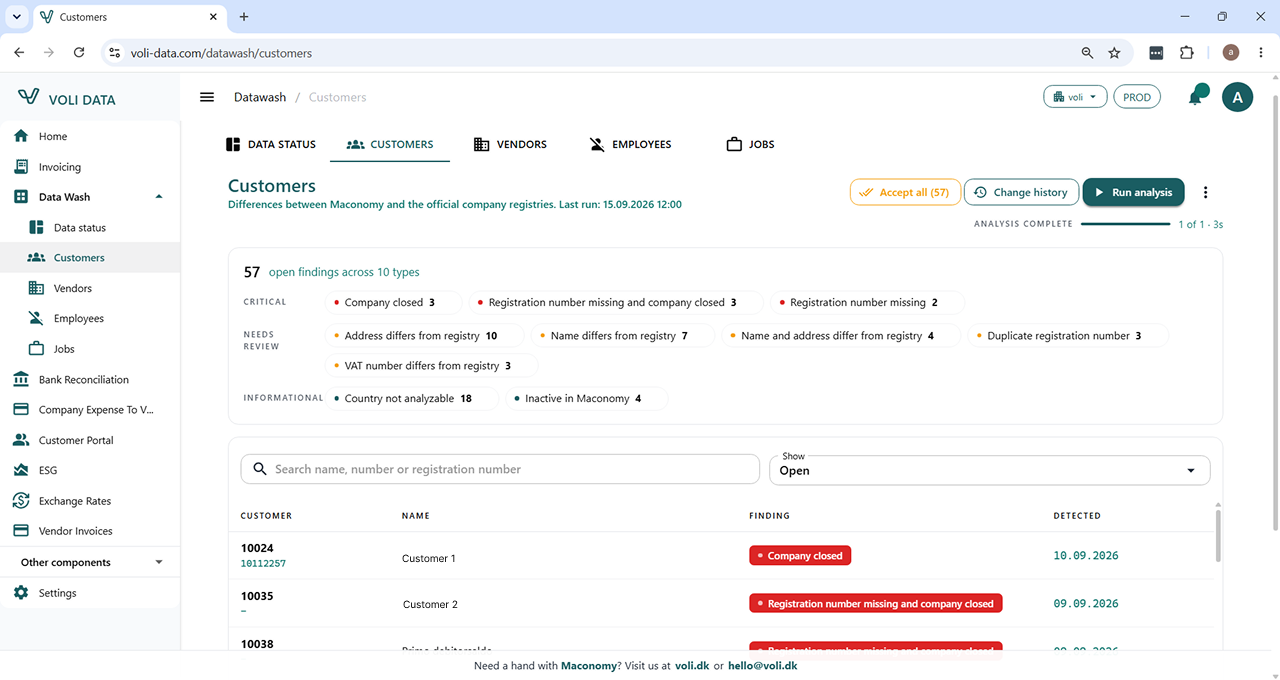Click the table vertical scrollbar
The image size is (1280, 680).
point(1217,535)
